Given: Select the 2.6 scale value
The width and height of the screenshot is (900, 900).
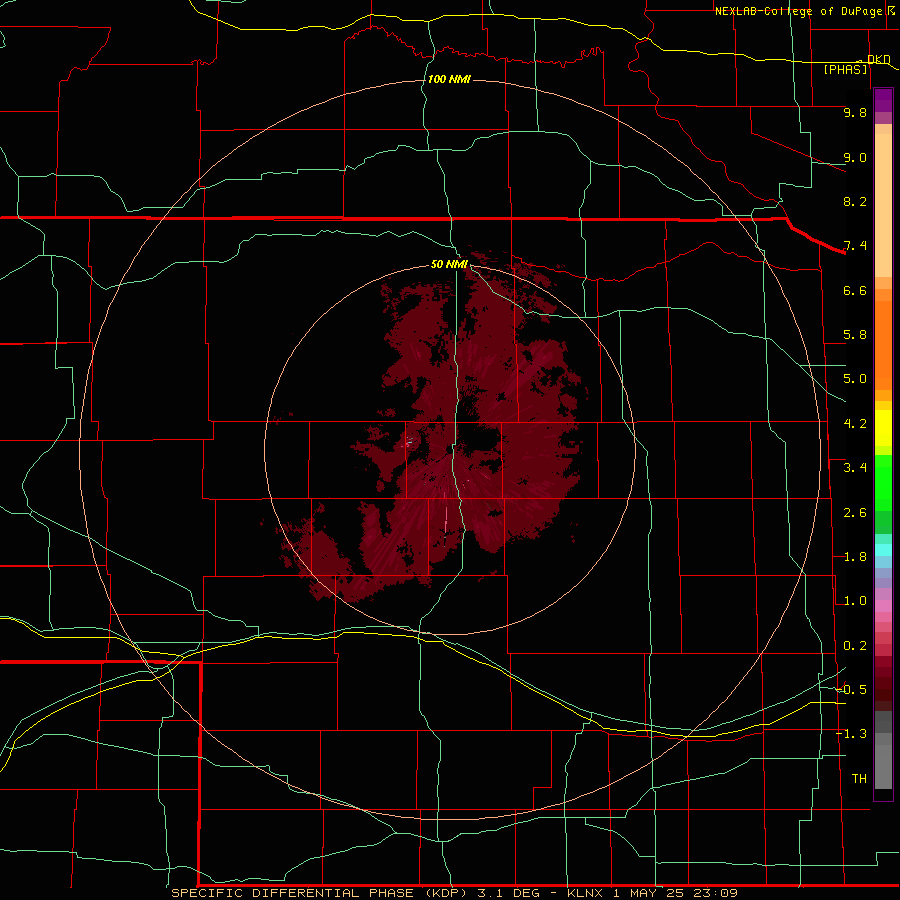Looking at the screenshot, I should pyautogui.click(x=855, y=513).
